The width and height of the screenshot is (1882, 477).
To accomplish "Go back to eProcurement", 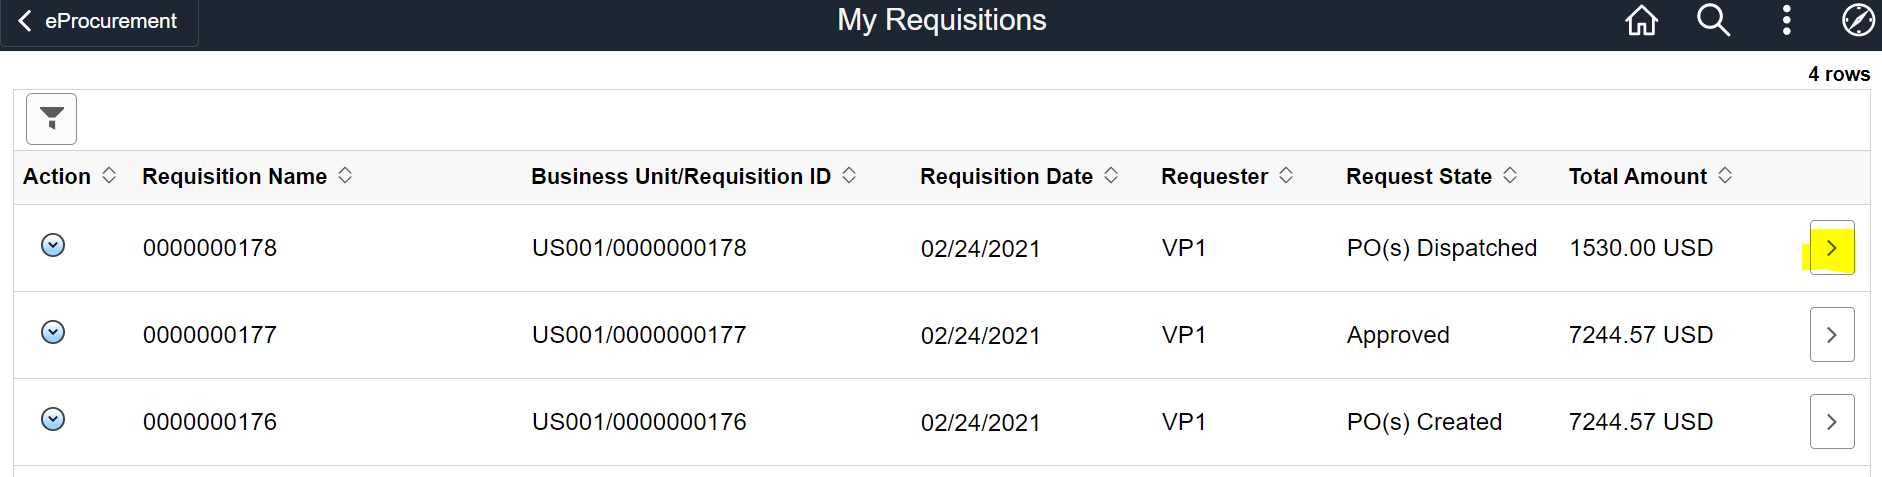I will (99, 21).
